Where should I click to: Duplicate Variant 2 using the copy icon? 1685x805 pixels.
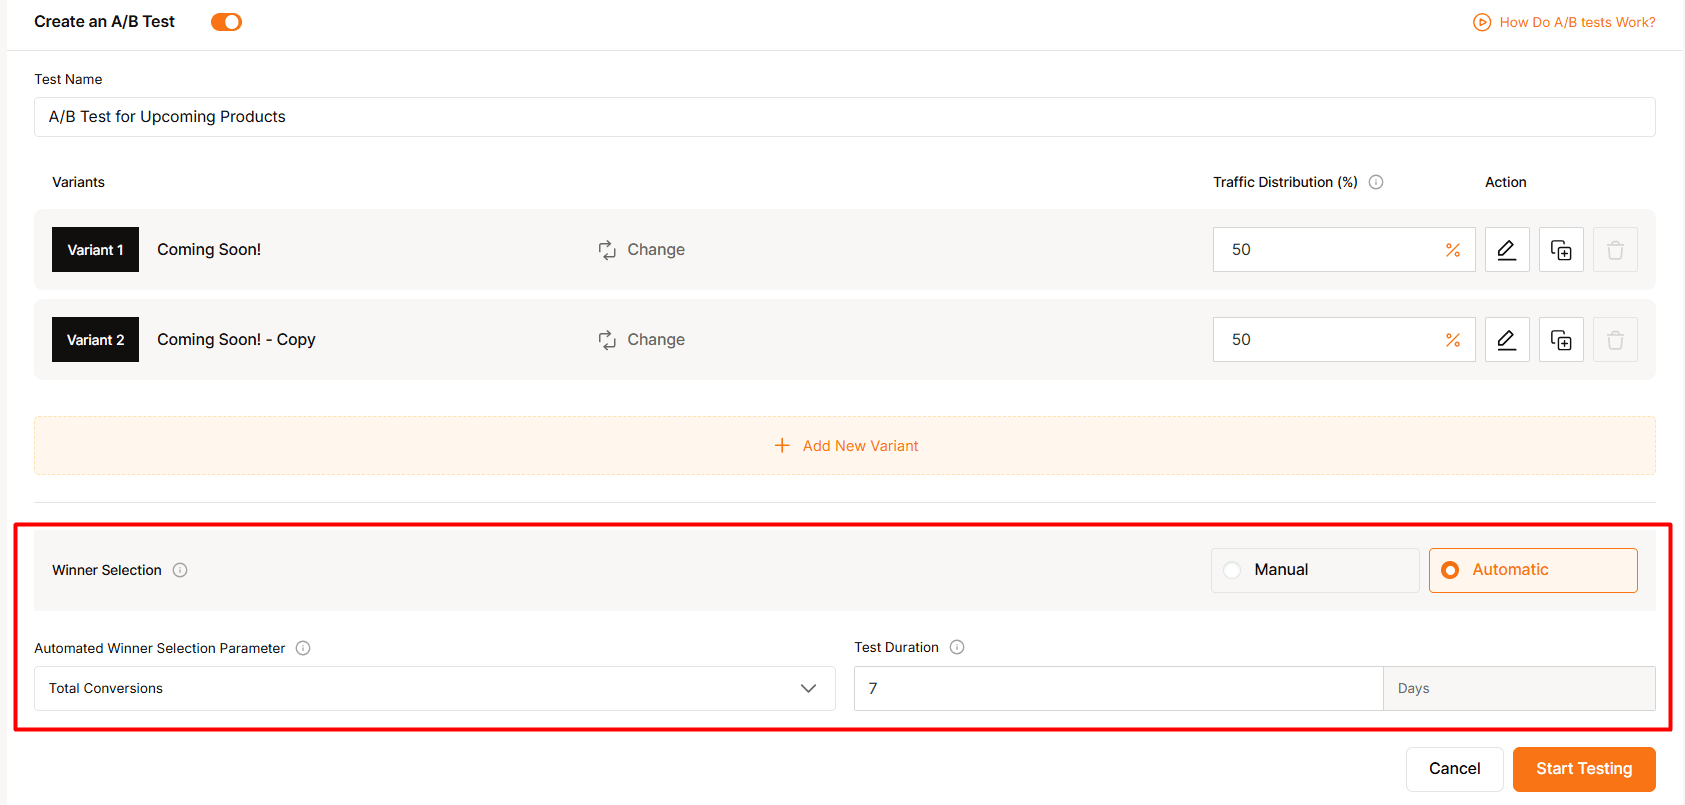[1561, 340]
